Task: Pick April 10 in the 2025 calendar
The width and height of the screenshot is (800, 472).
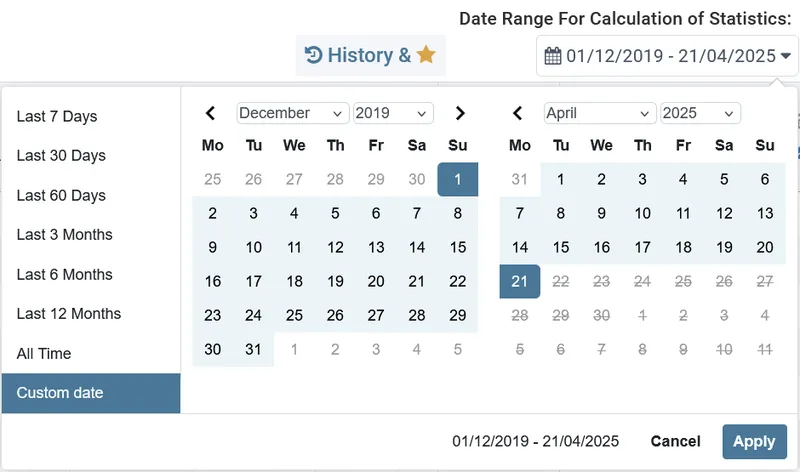Action: tap(642, 213)
